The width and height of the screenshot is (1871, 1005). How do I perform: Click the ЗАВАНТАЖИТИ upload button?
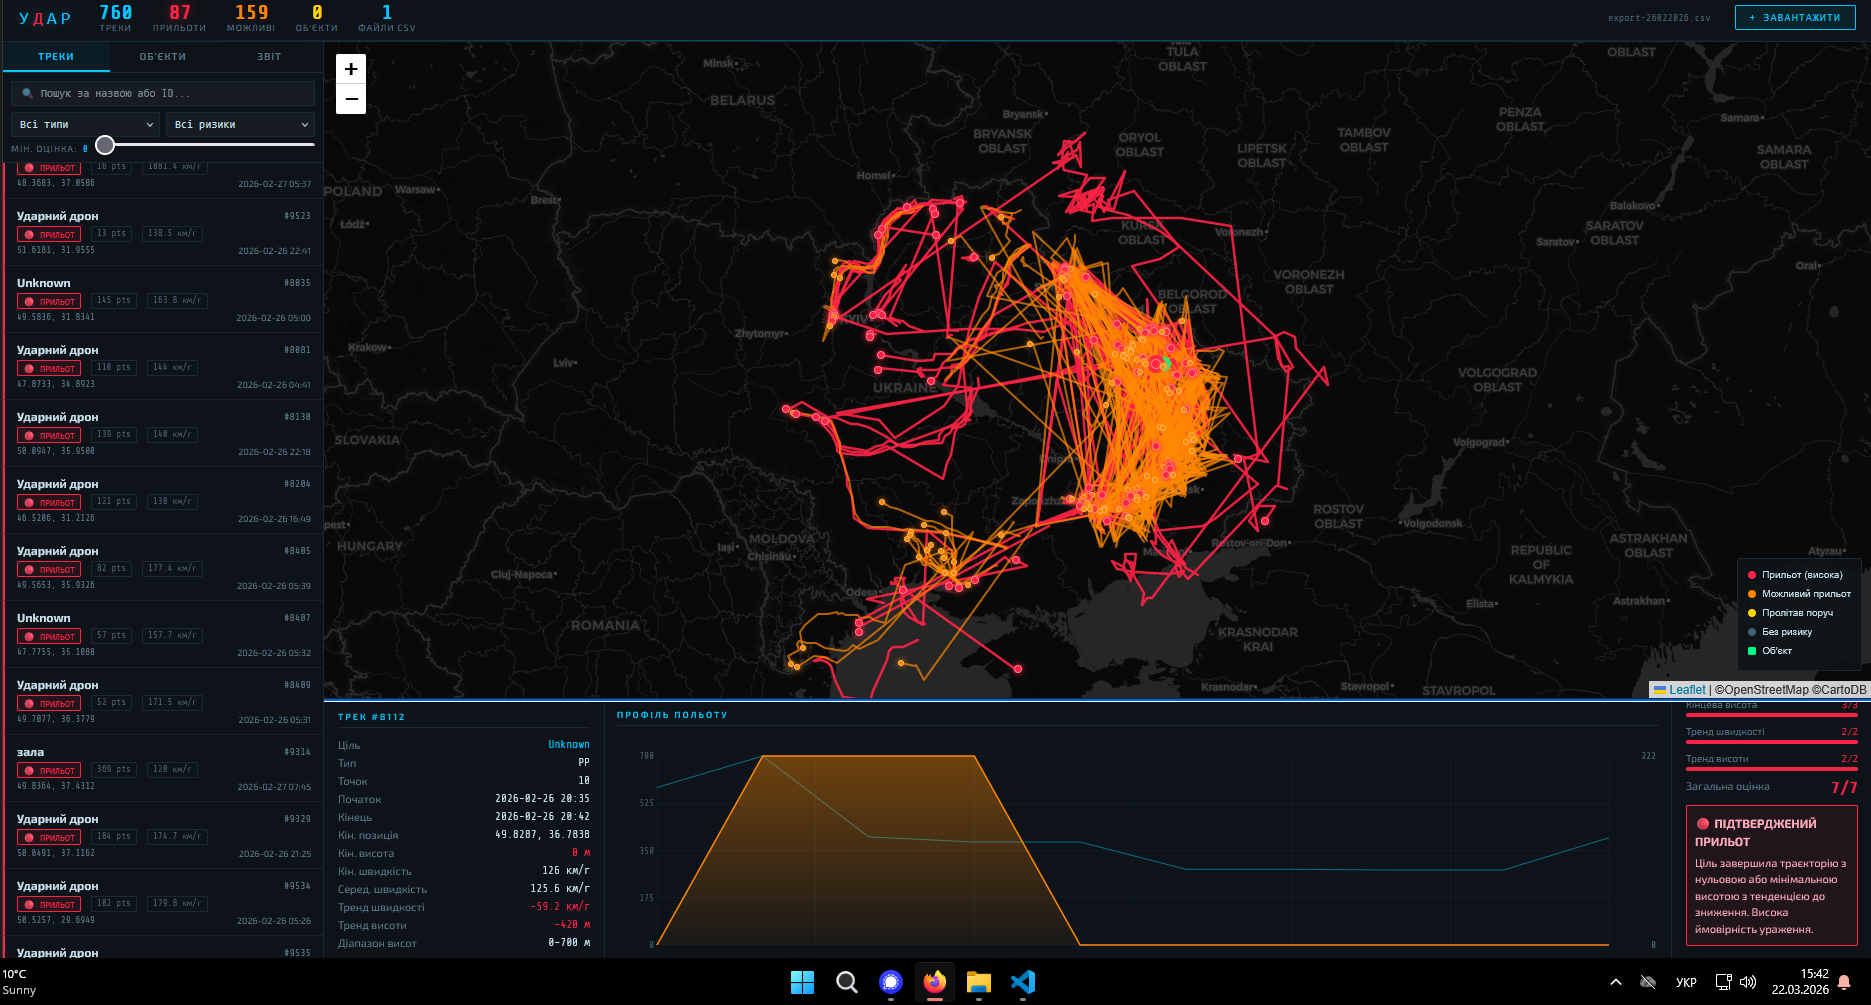pyautogui.click(x=1795, y=17)
